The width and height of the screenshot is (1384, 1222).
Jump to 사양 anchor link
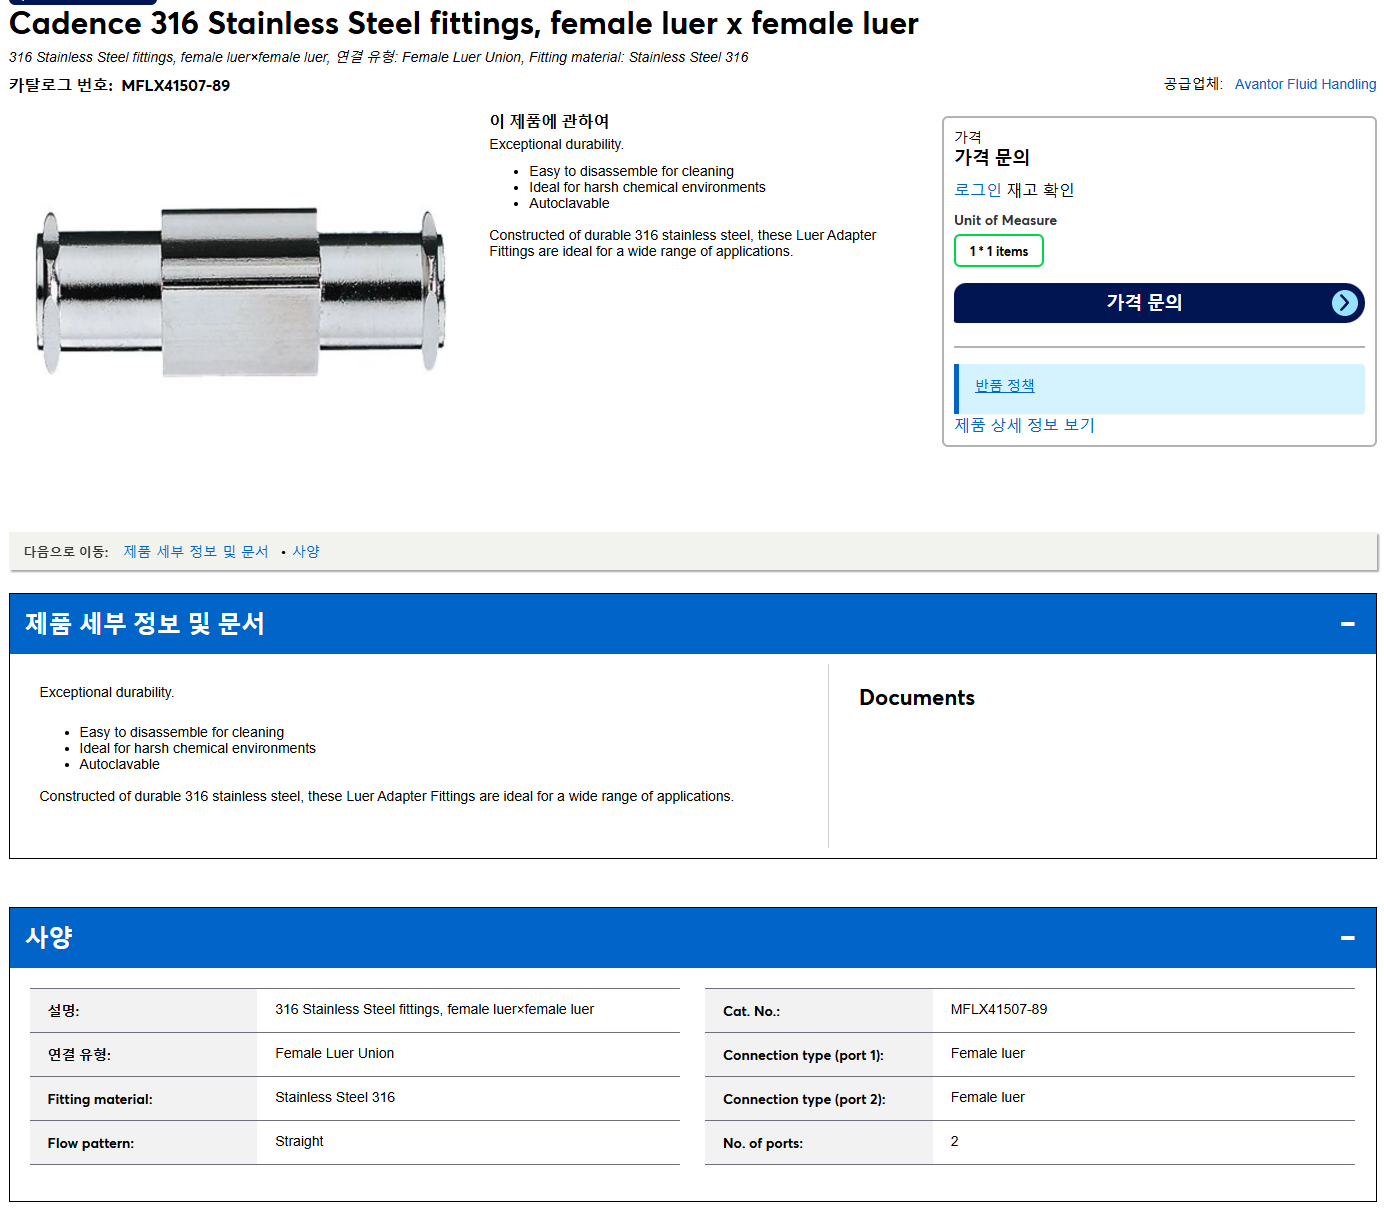306,552
